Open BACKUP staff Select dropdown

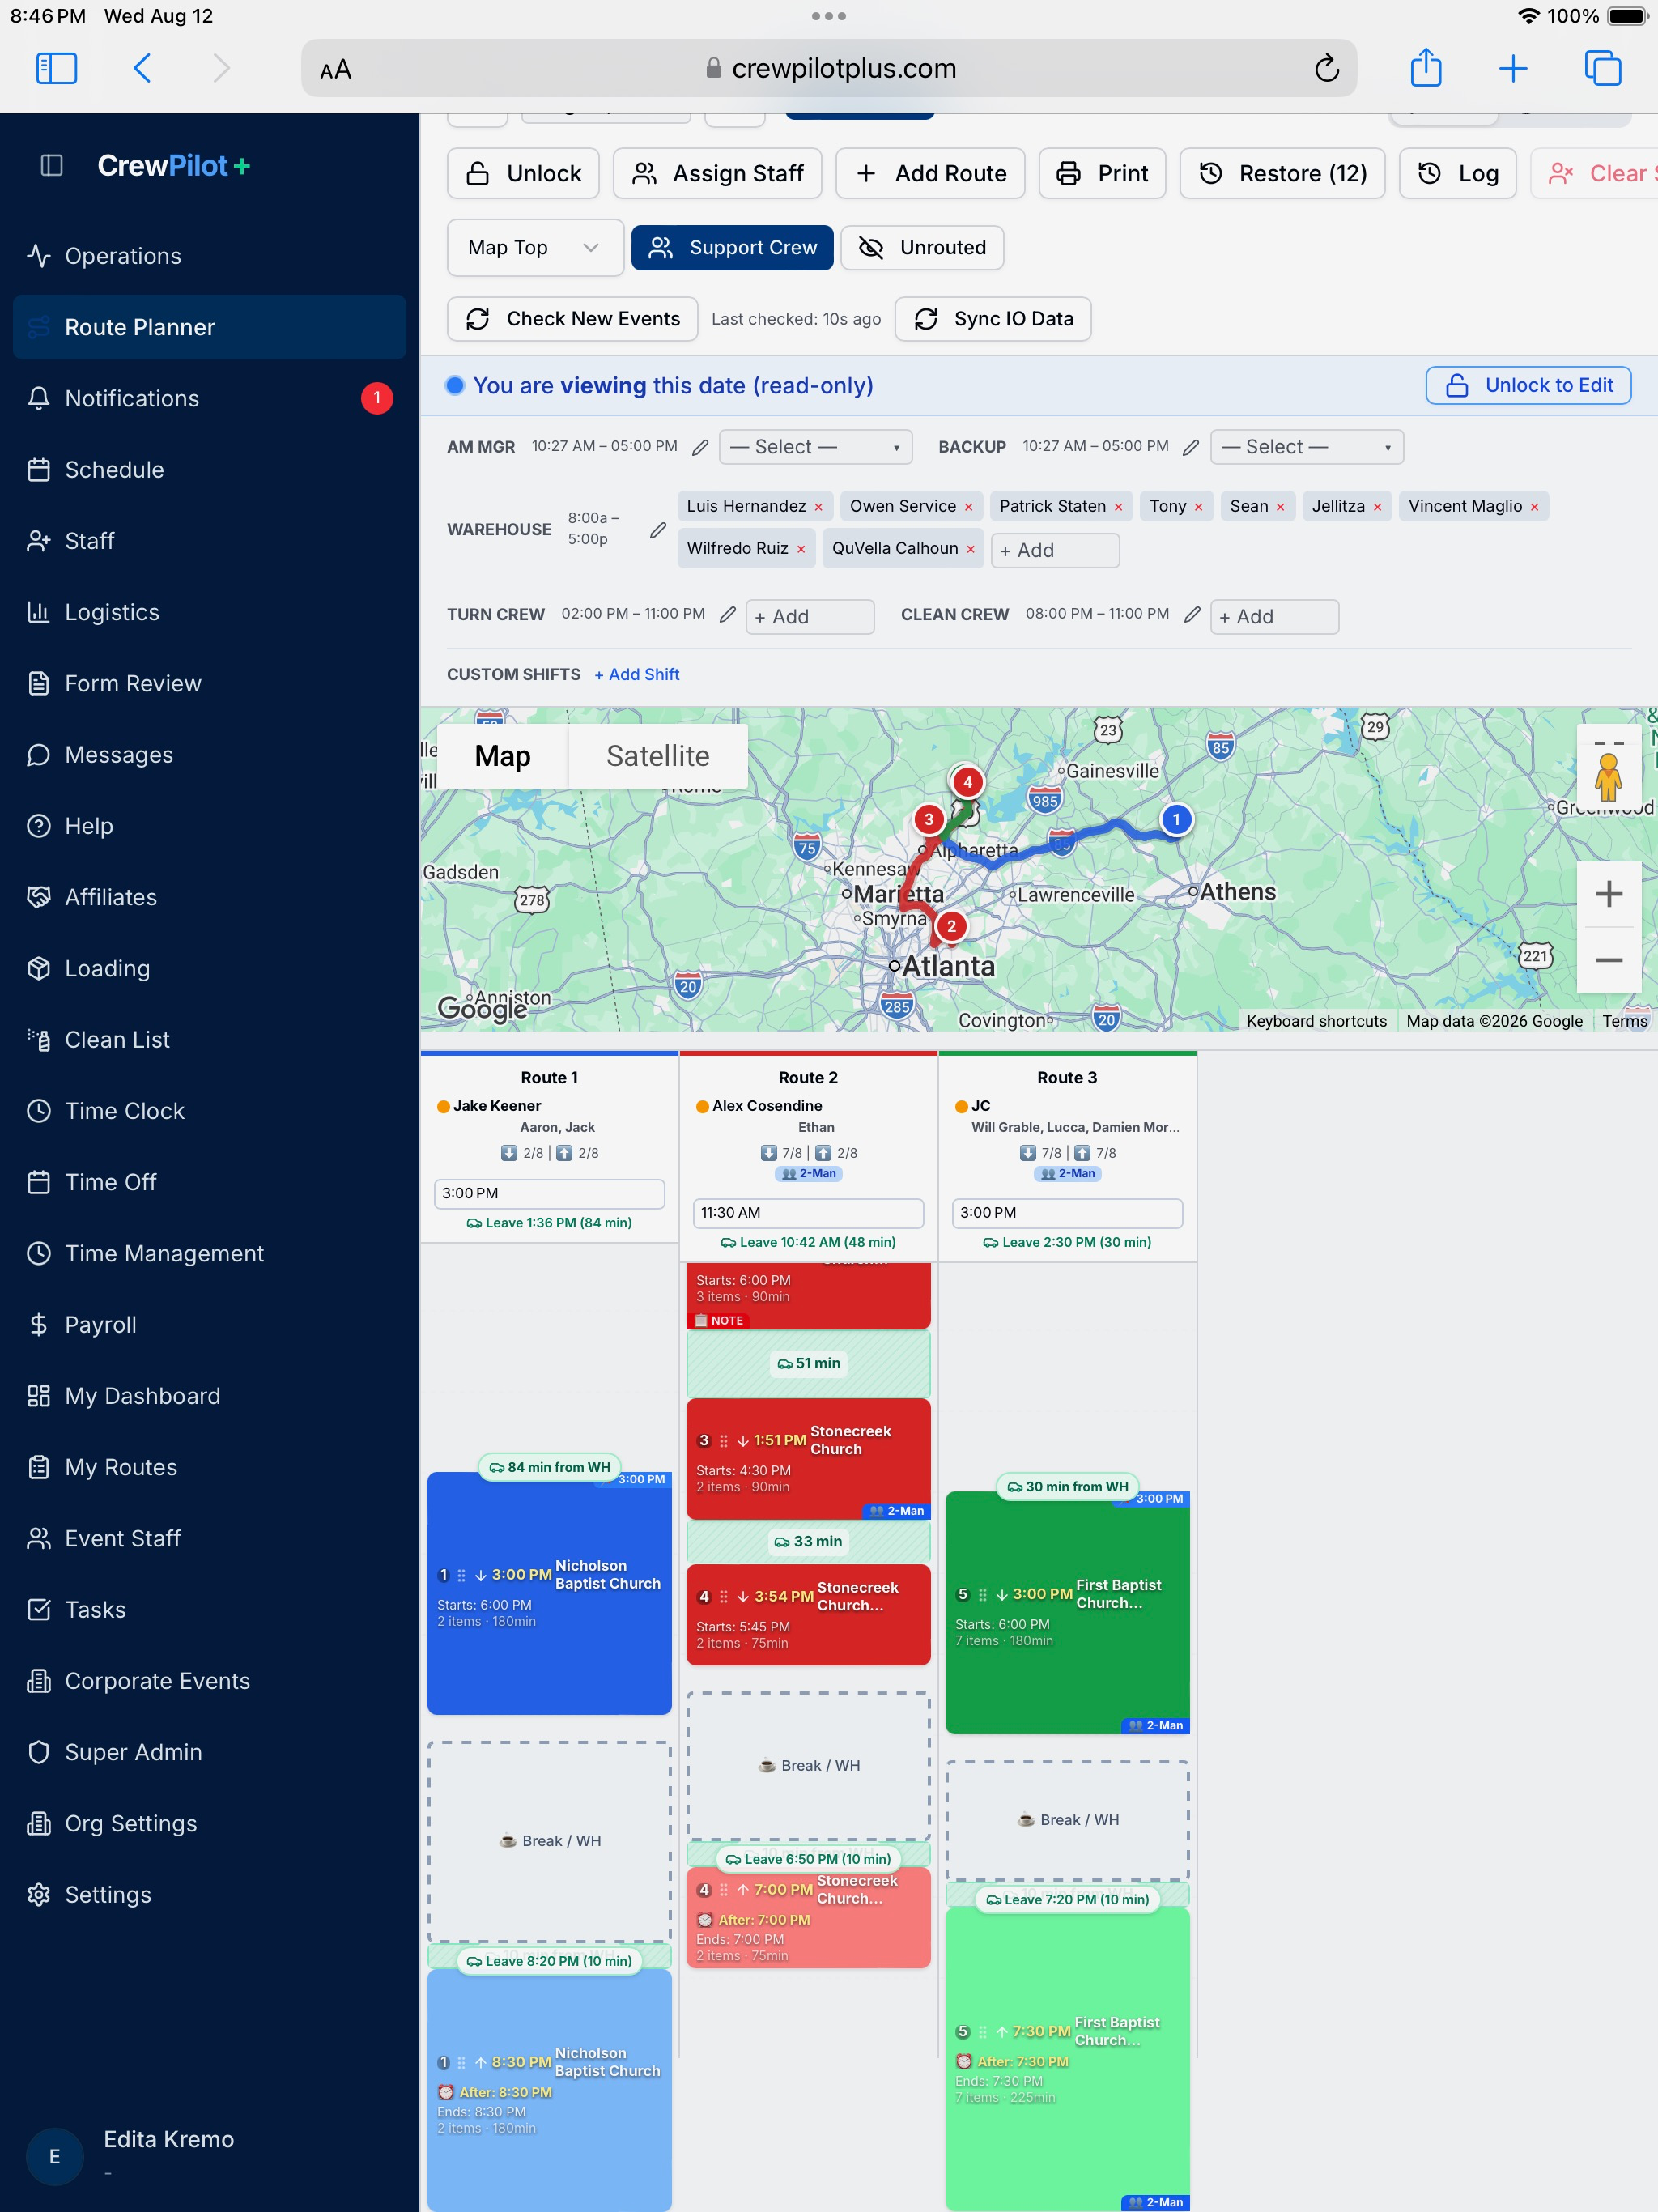(1306, 447)
